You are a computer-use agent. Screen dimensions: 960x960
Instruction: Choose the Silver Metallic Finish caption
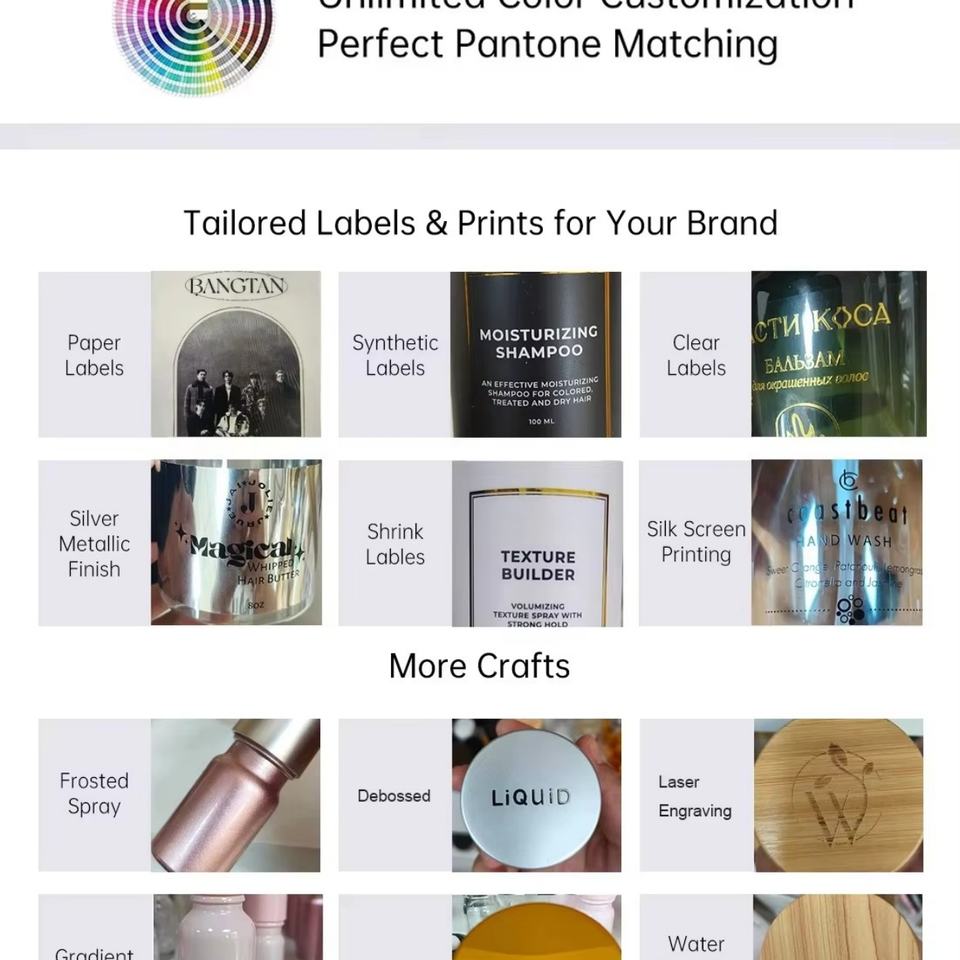[x=94, y=544]
